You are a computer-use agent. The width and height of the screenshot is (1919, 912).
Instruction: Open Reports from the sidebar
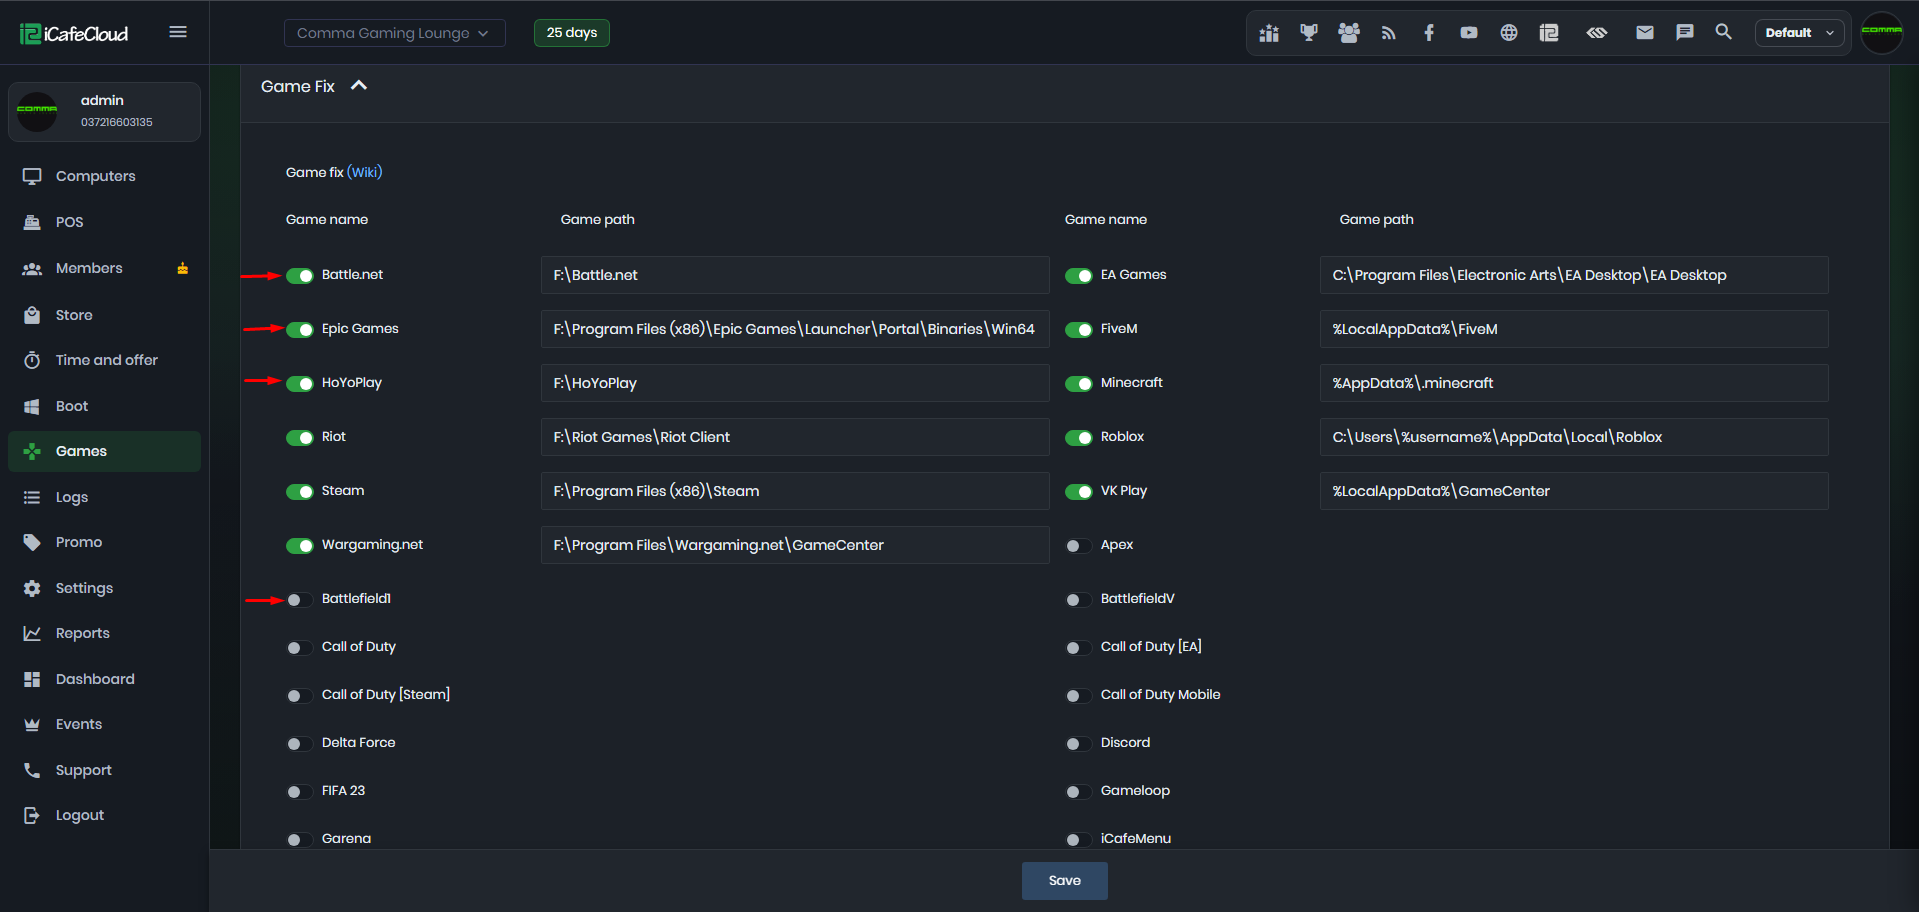click(104, 633)
